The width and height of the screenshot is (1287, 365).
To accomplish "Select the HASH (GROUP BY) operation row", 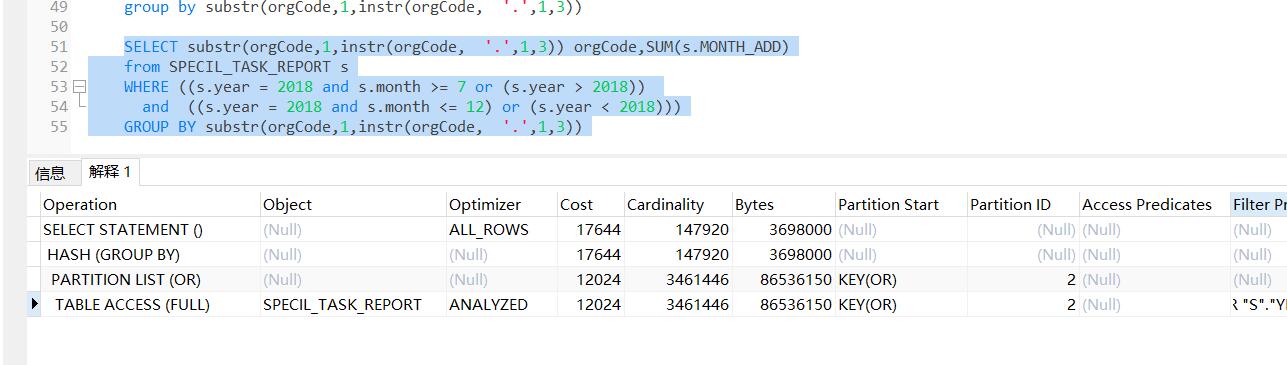I will pos(658,254).
